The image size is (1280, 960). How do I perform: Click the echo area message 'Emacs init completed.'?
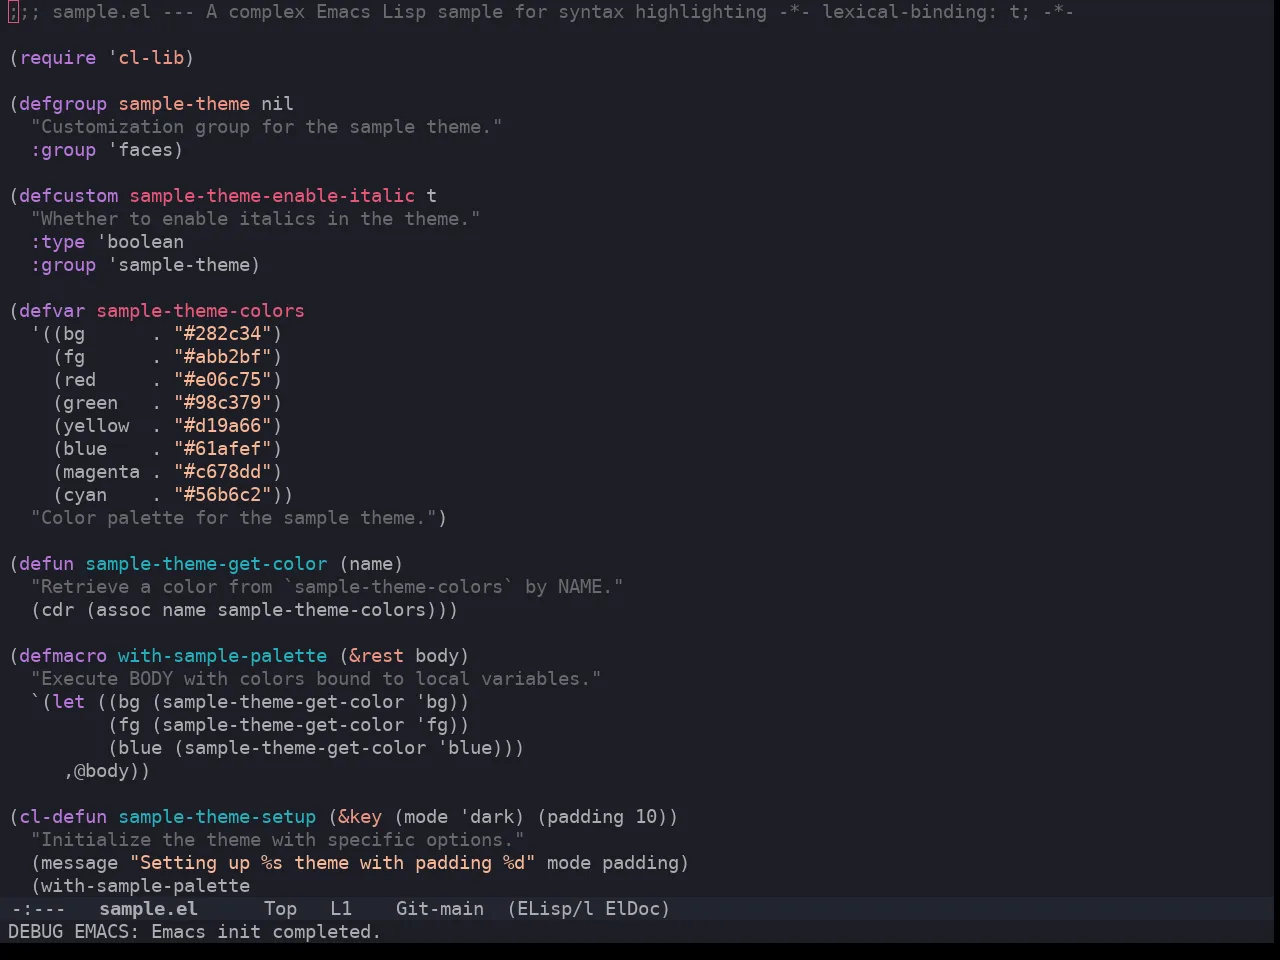pyautogui.click(x=266, y=932)
